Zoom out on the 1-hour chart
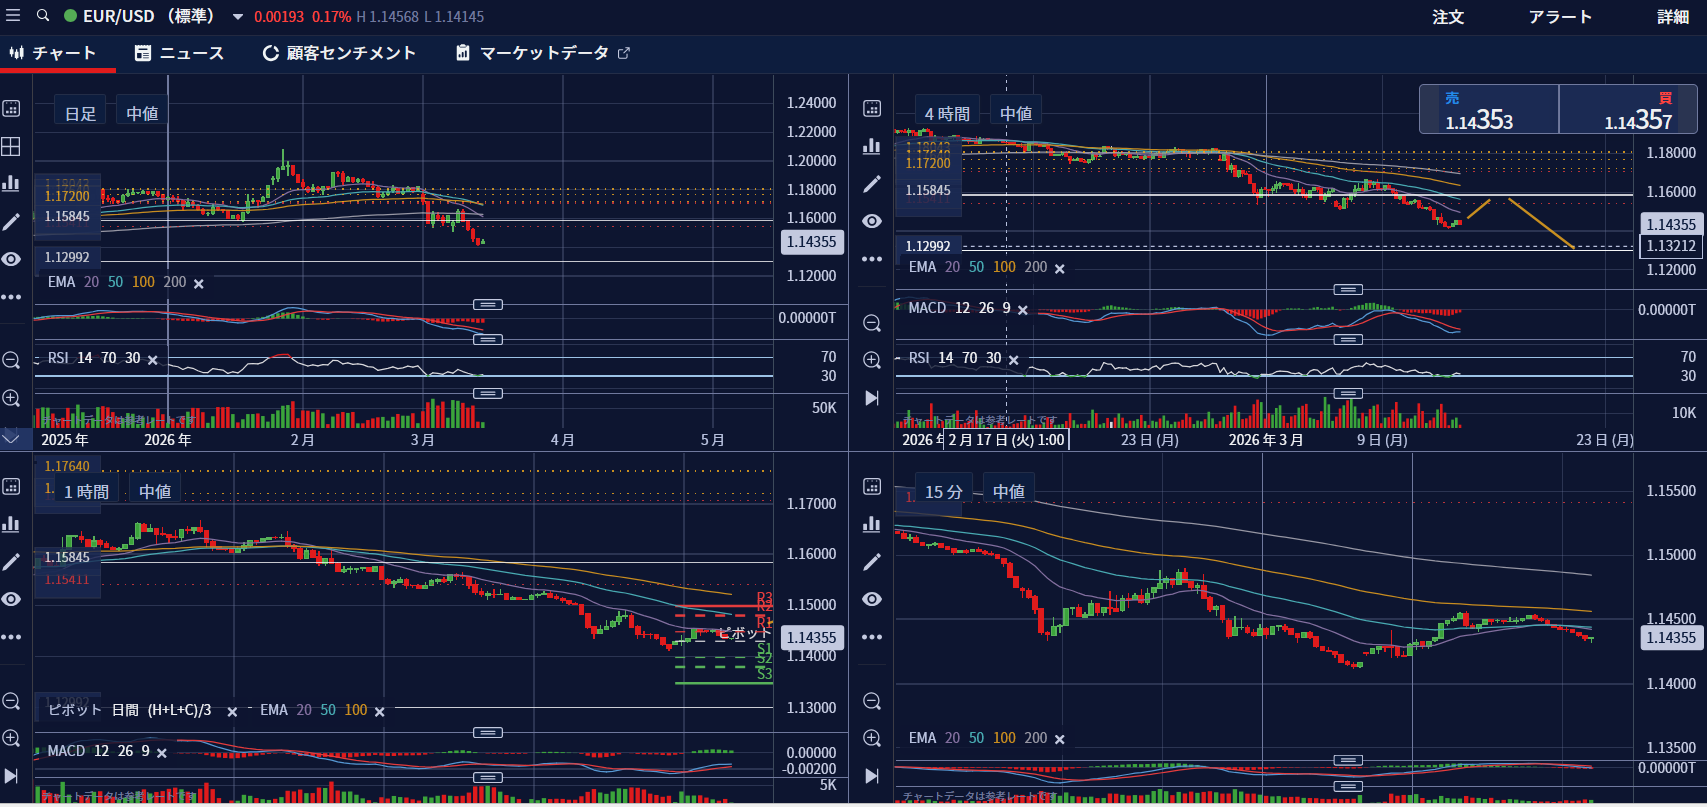 click(11, 701)
